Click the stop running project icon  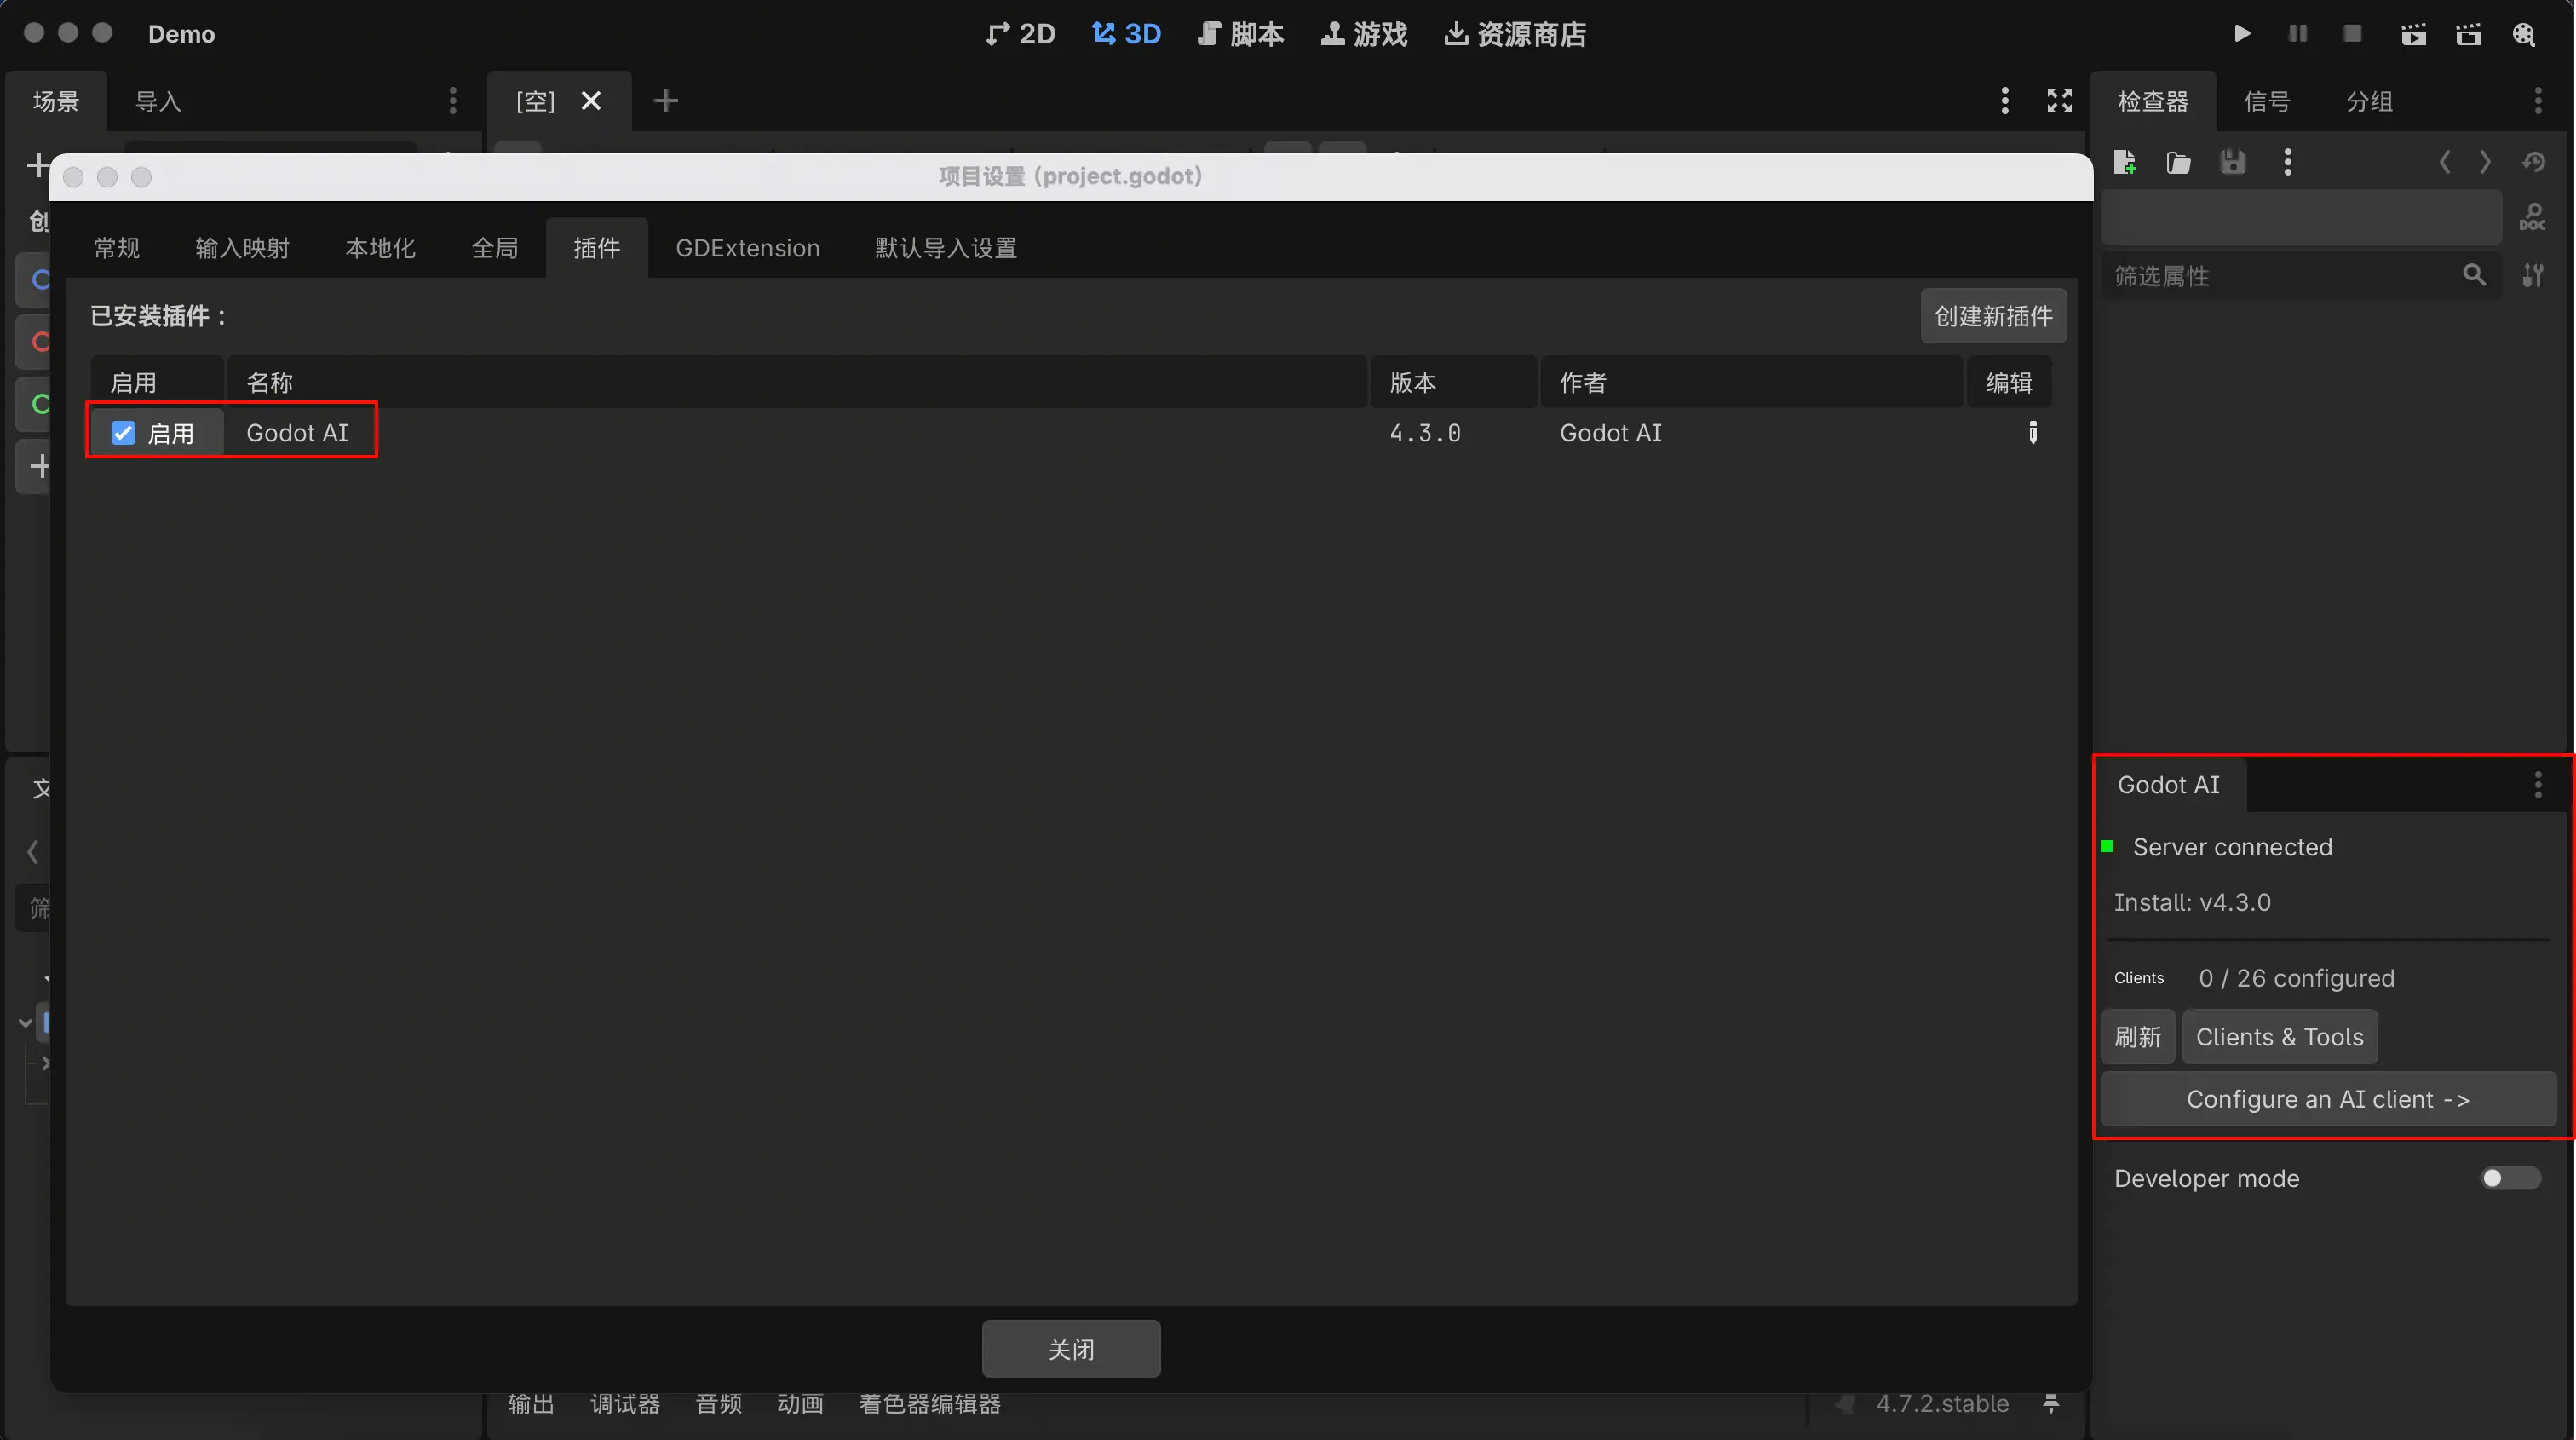click(2352, 34)
